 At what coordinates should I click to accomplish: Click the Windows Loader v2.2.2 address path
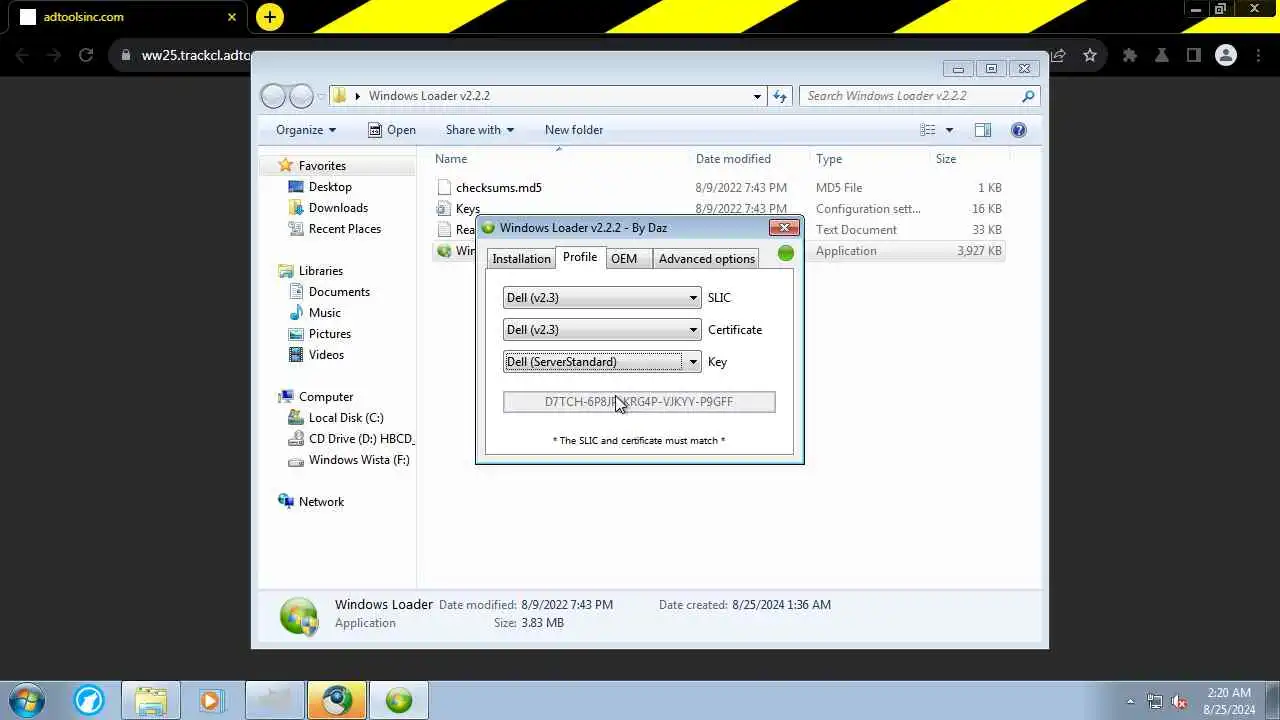(x=429, y=96)
